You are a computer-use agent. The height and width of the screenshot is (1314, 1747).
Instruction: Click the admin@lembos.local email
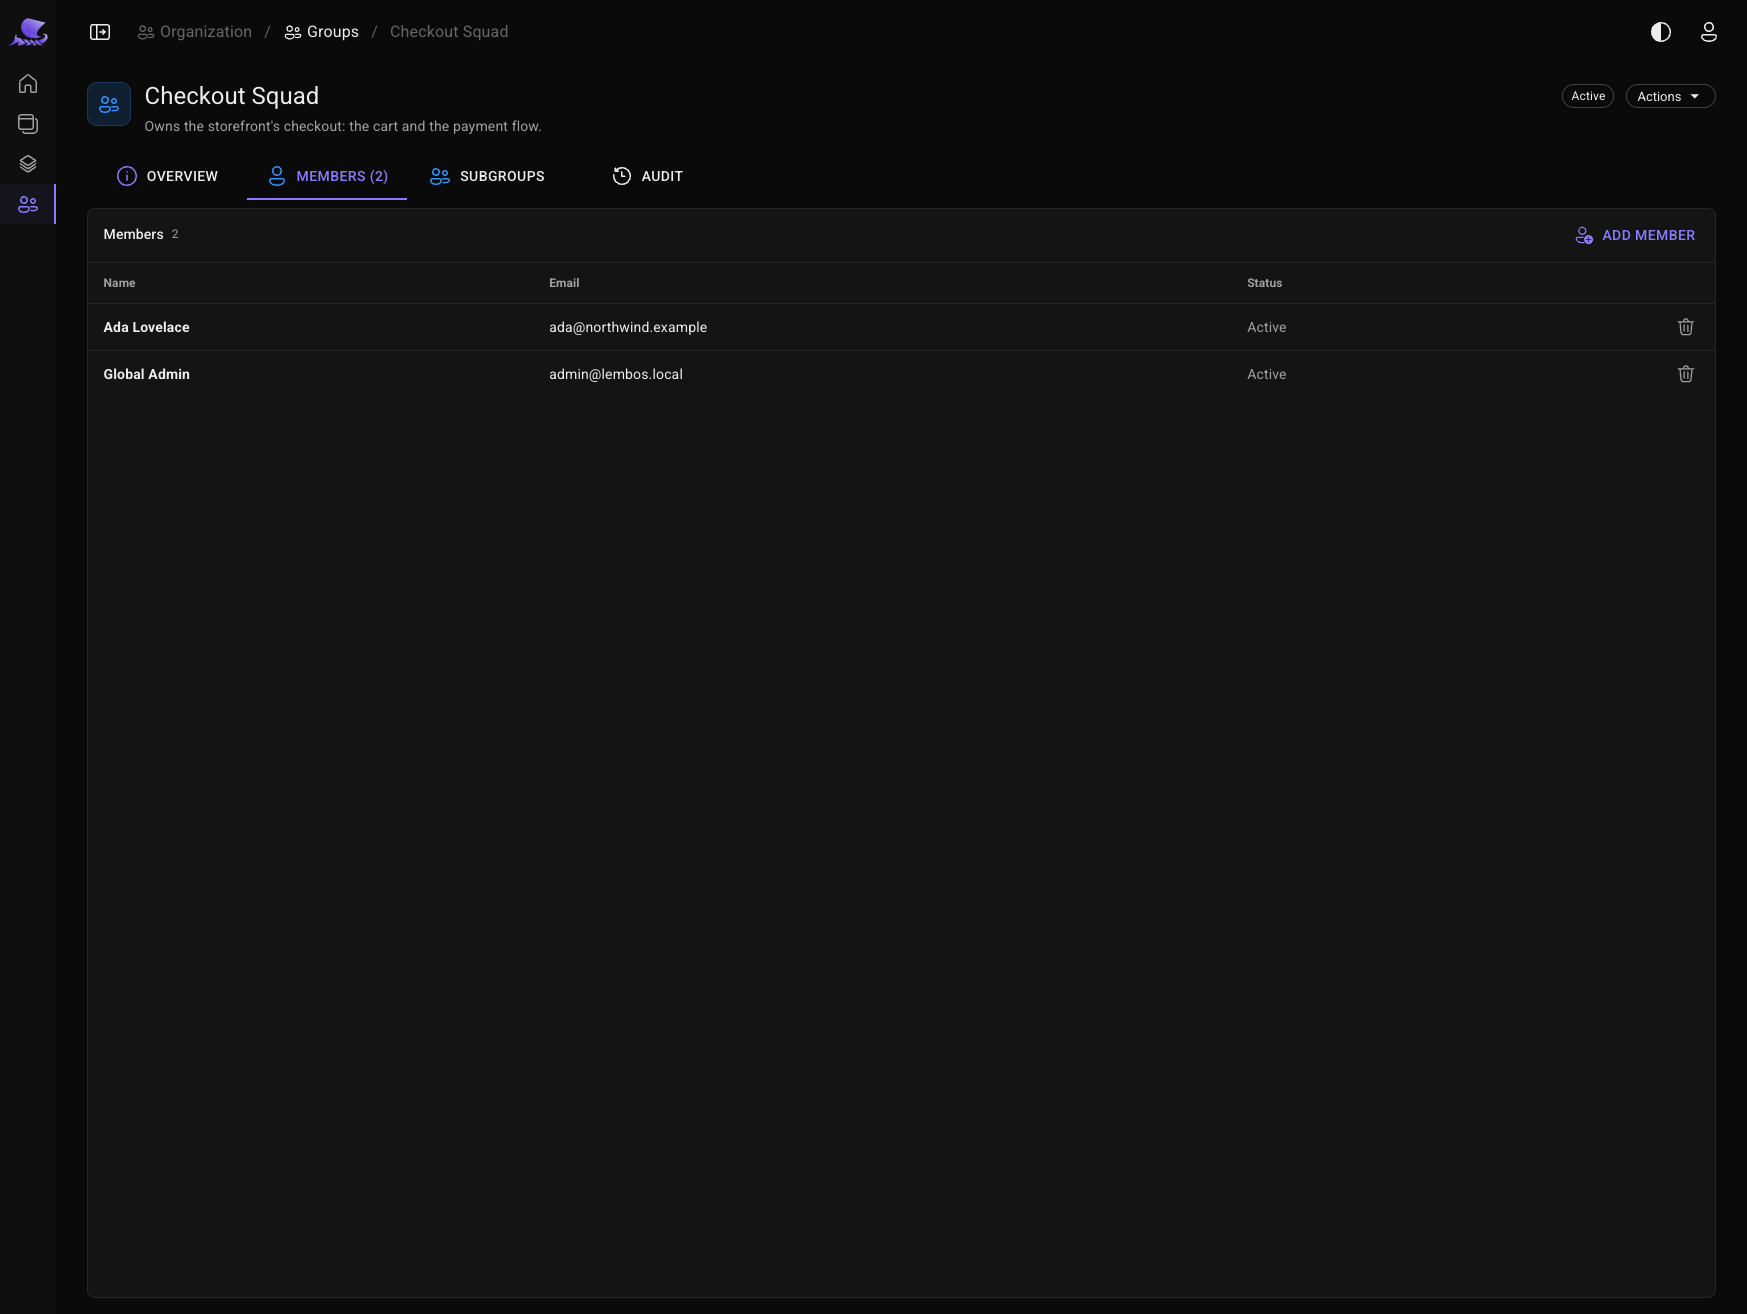tap(616, 374)
